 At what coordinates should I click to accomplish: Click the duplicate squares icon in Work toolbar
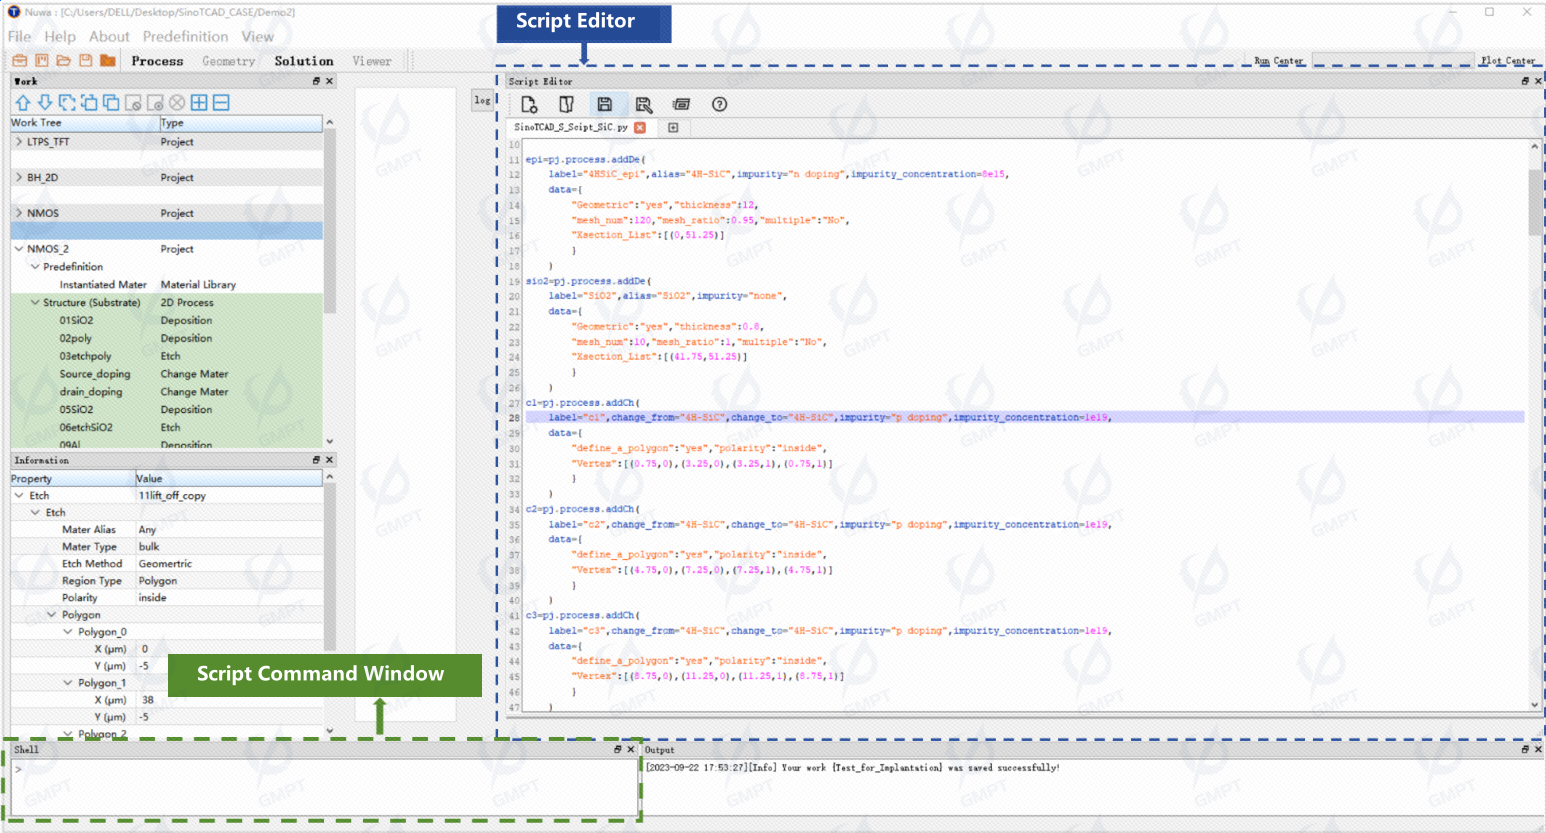[111, 103]
